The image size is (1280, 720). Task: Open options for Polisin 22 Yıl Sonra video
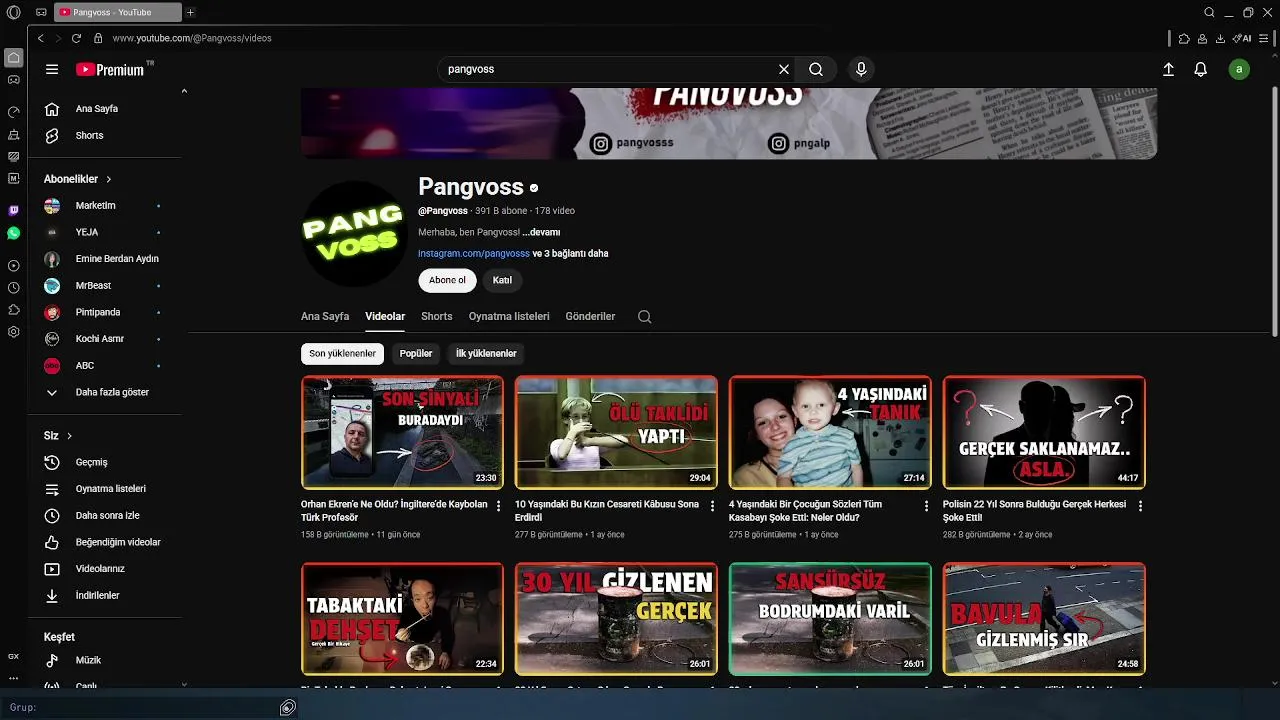[1140, 506]
